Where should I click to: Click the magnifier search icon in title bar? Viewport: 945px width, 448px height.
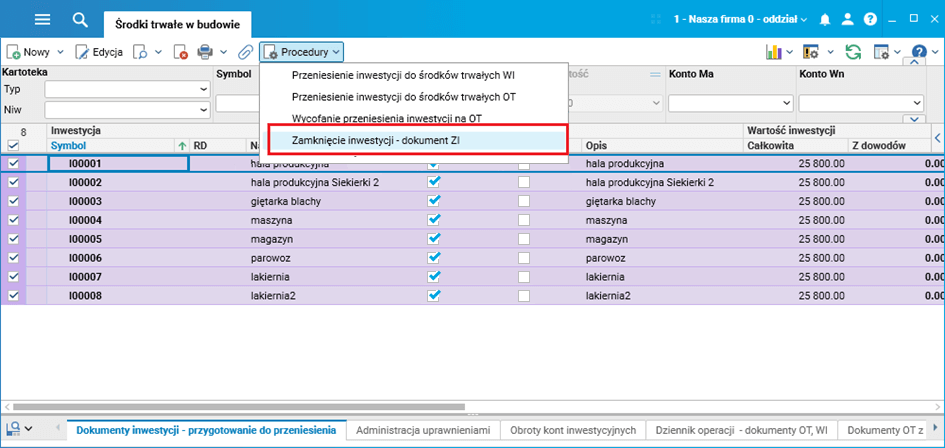point(80,19)
